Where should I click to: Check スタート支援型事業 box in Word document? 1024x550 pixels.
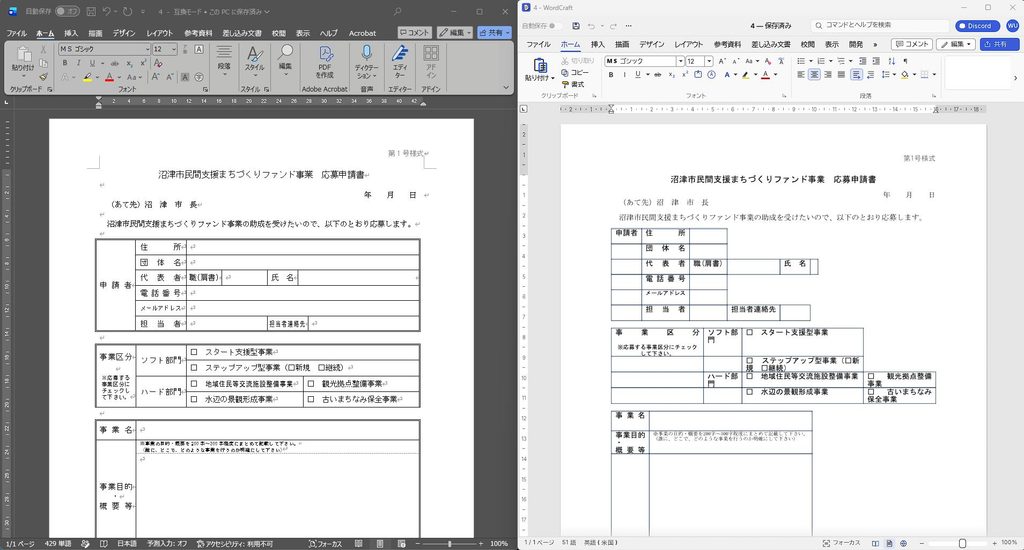click(x=194, y=352)
